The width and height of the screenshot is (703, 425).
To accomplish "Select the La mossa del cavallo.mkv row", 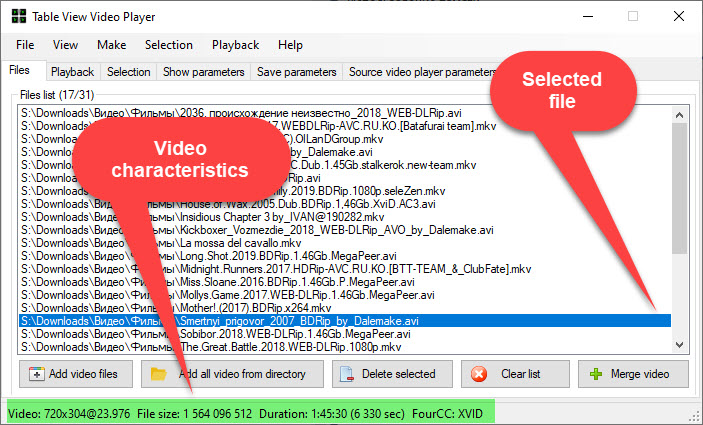I will 344,243.
